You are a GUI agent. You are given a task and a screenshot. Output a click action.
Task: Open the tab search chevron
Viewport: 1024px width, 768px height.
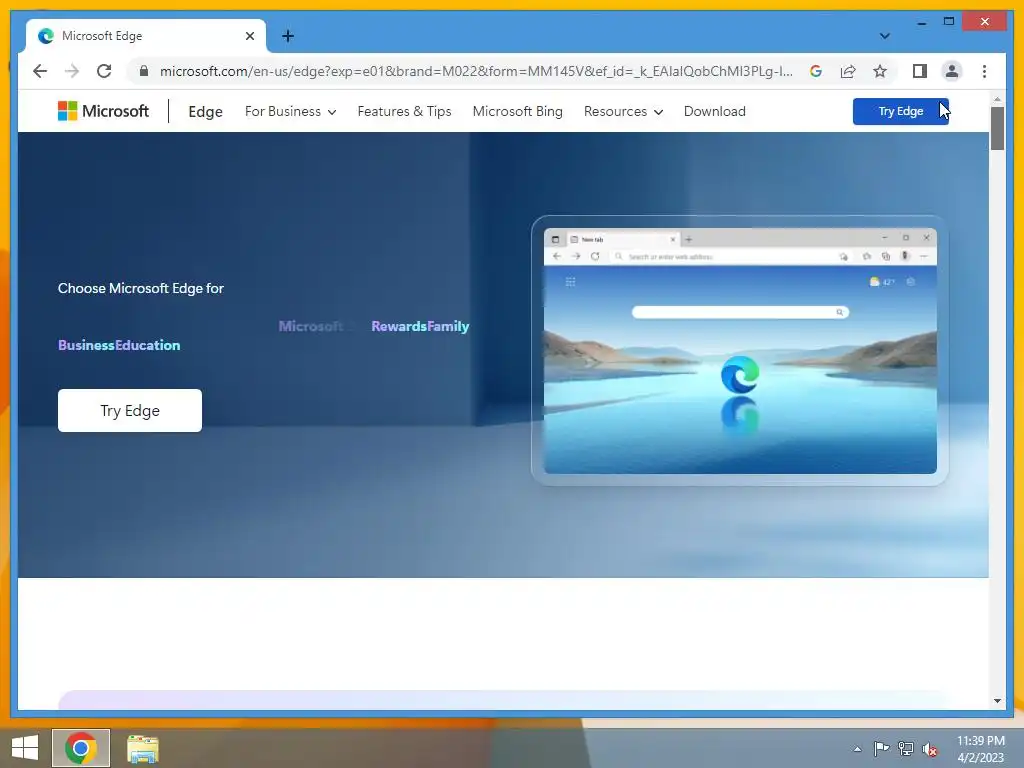point(884,36)
